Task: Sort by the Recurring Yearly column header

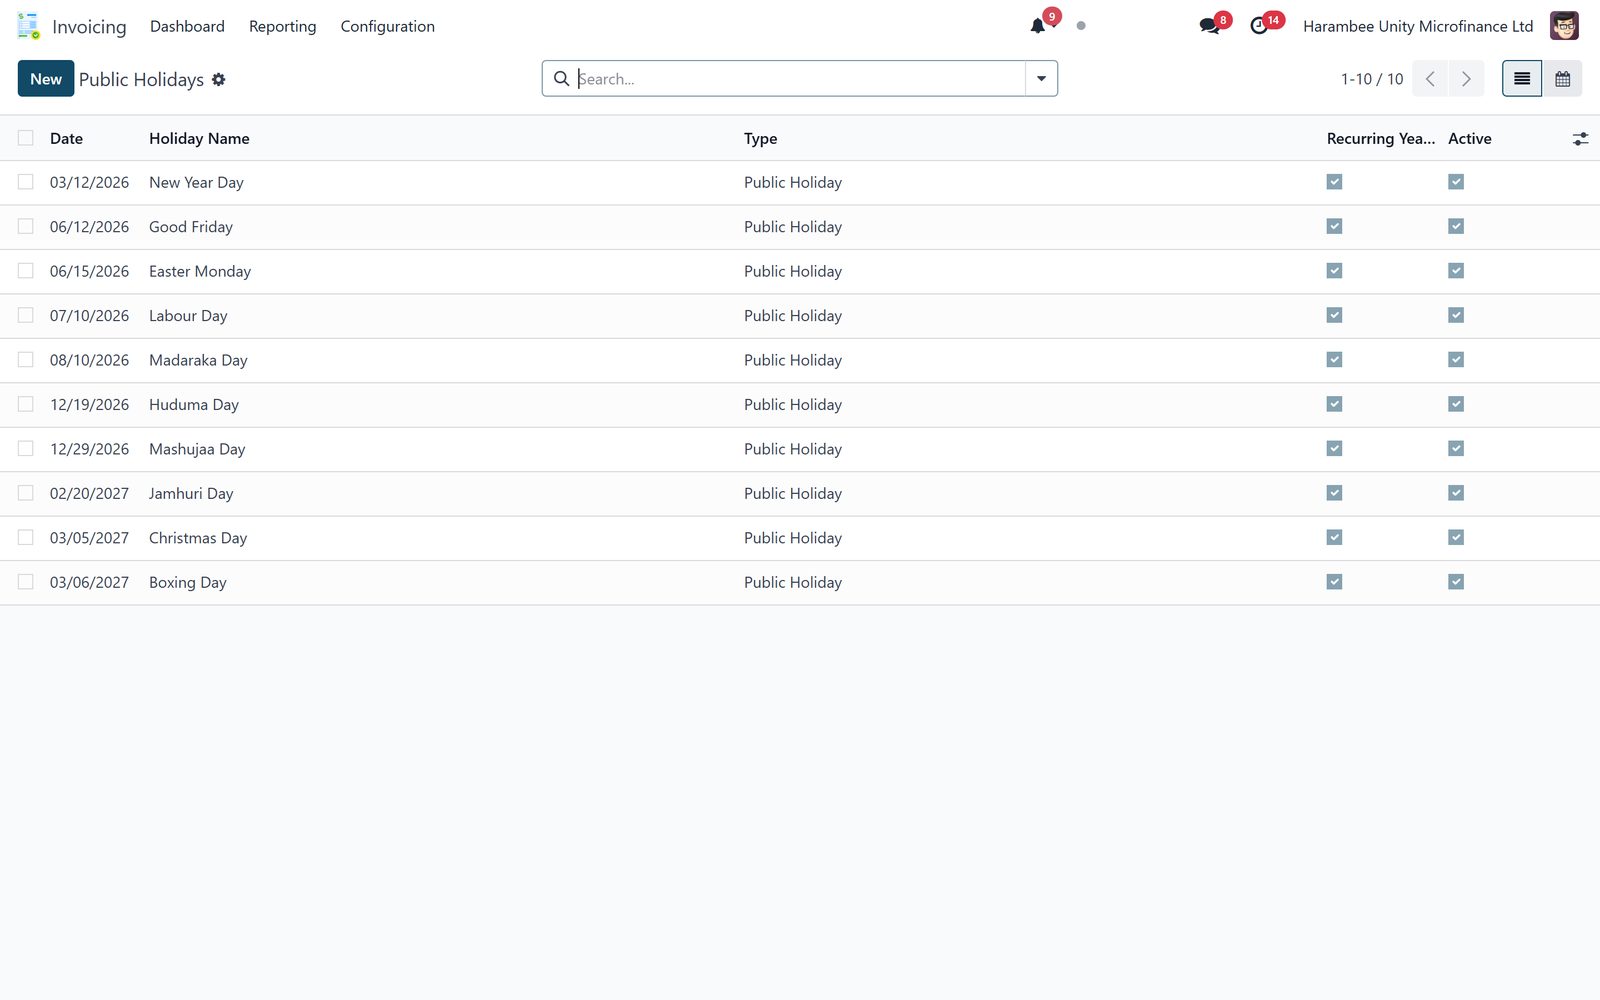Action: pyautogui.click(x=1380, y=138)
